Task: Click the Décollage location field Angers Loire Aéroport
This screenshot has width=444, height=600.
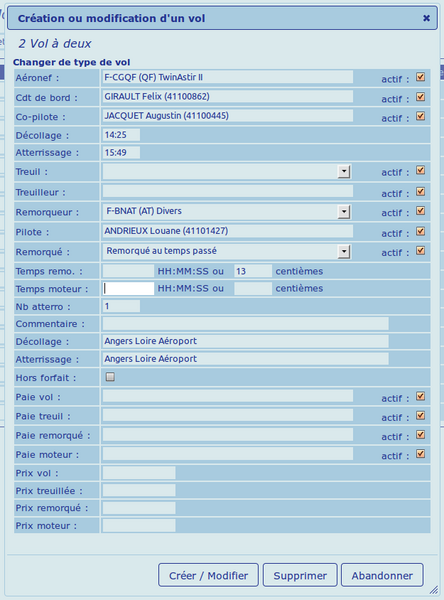Action: 245,341
